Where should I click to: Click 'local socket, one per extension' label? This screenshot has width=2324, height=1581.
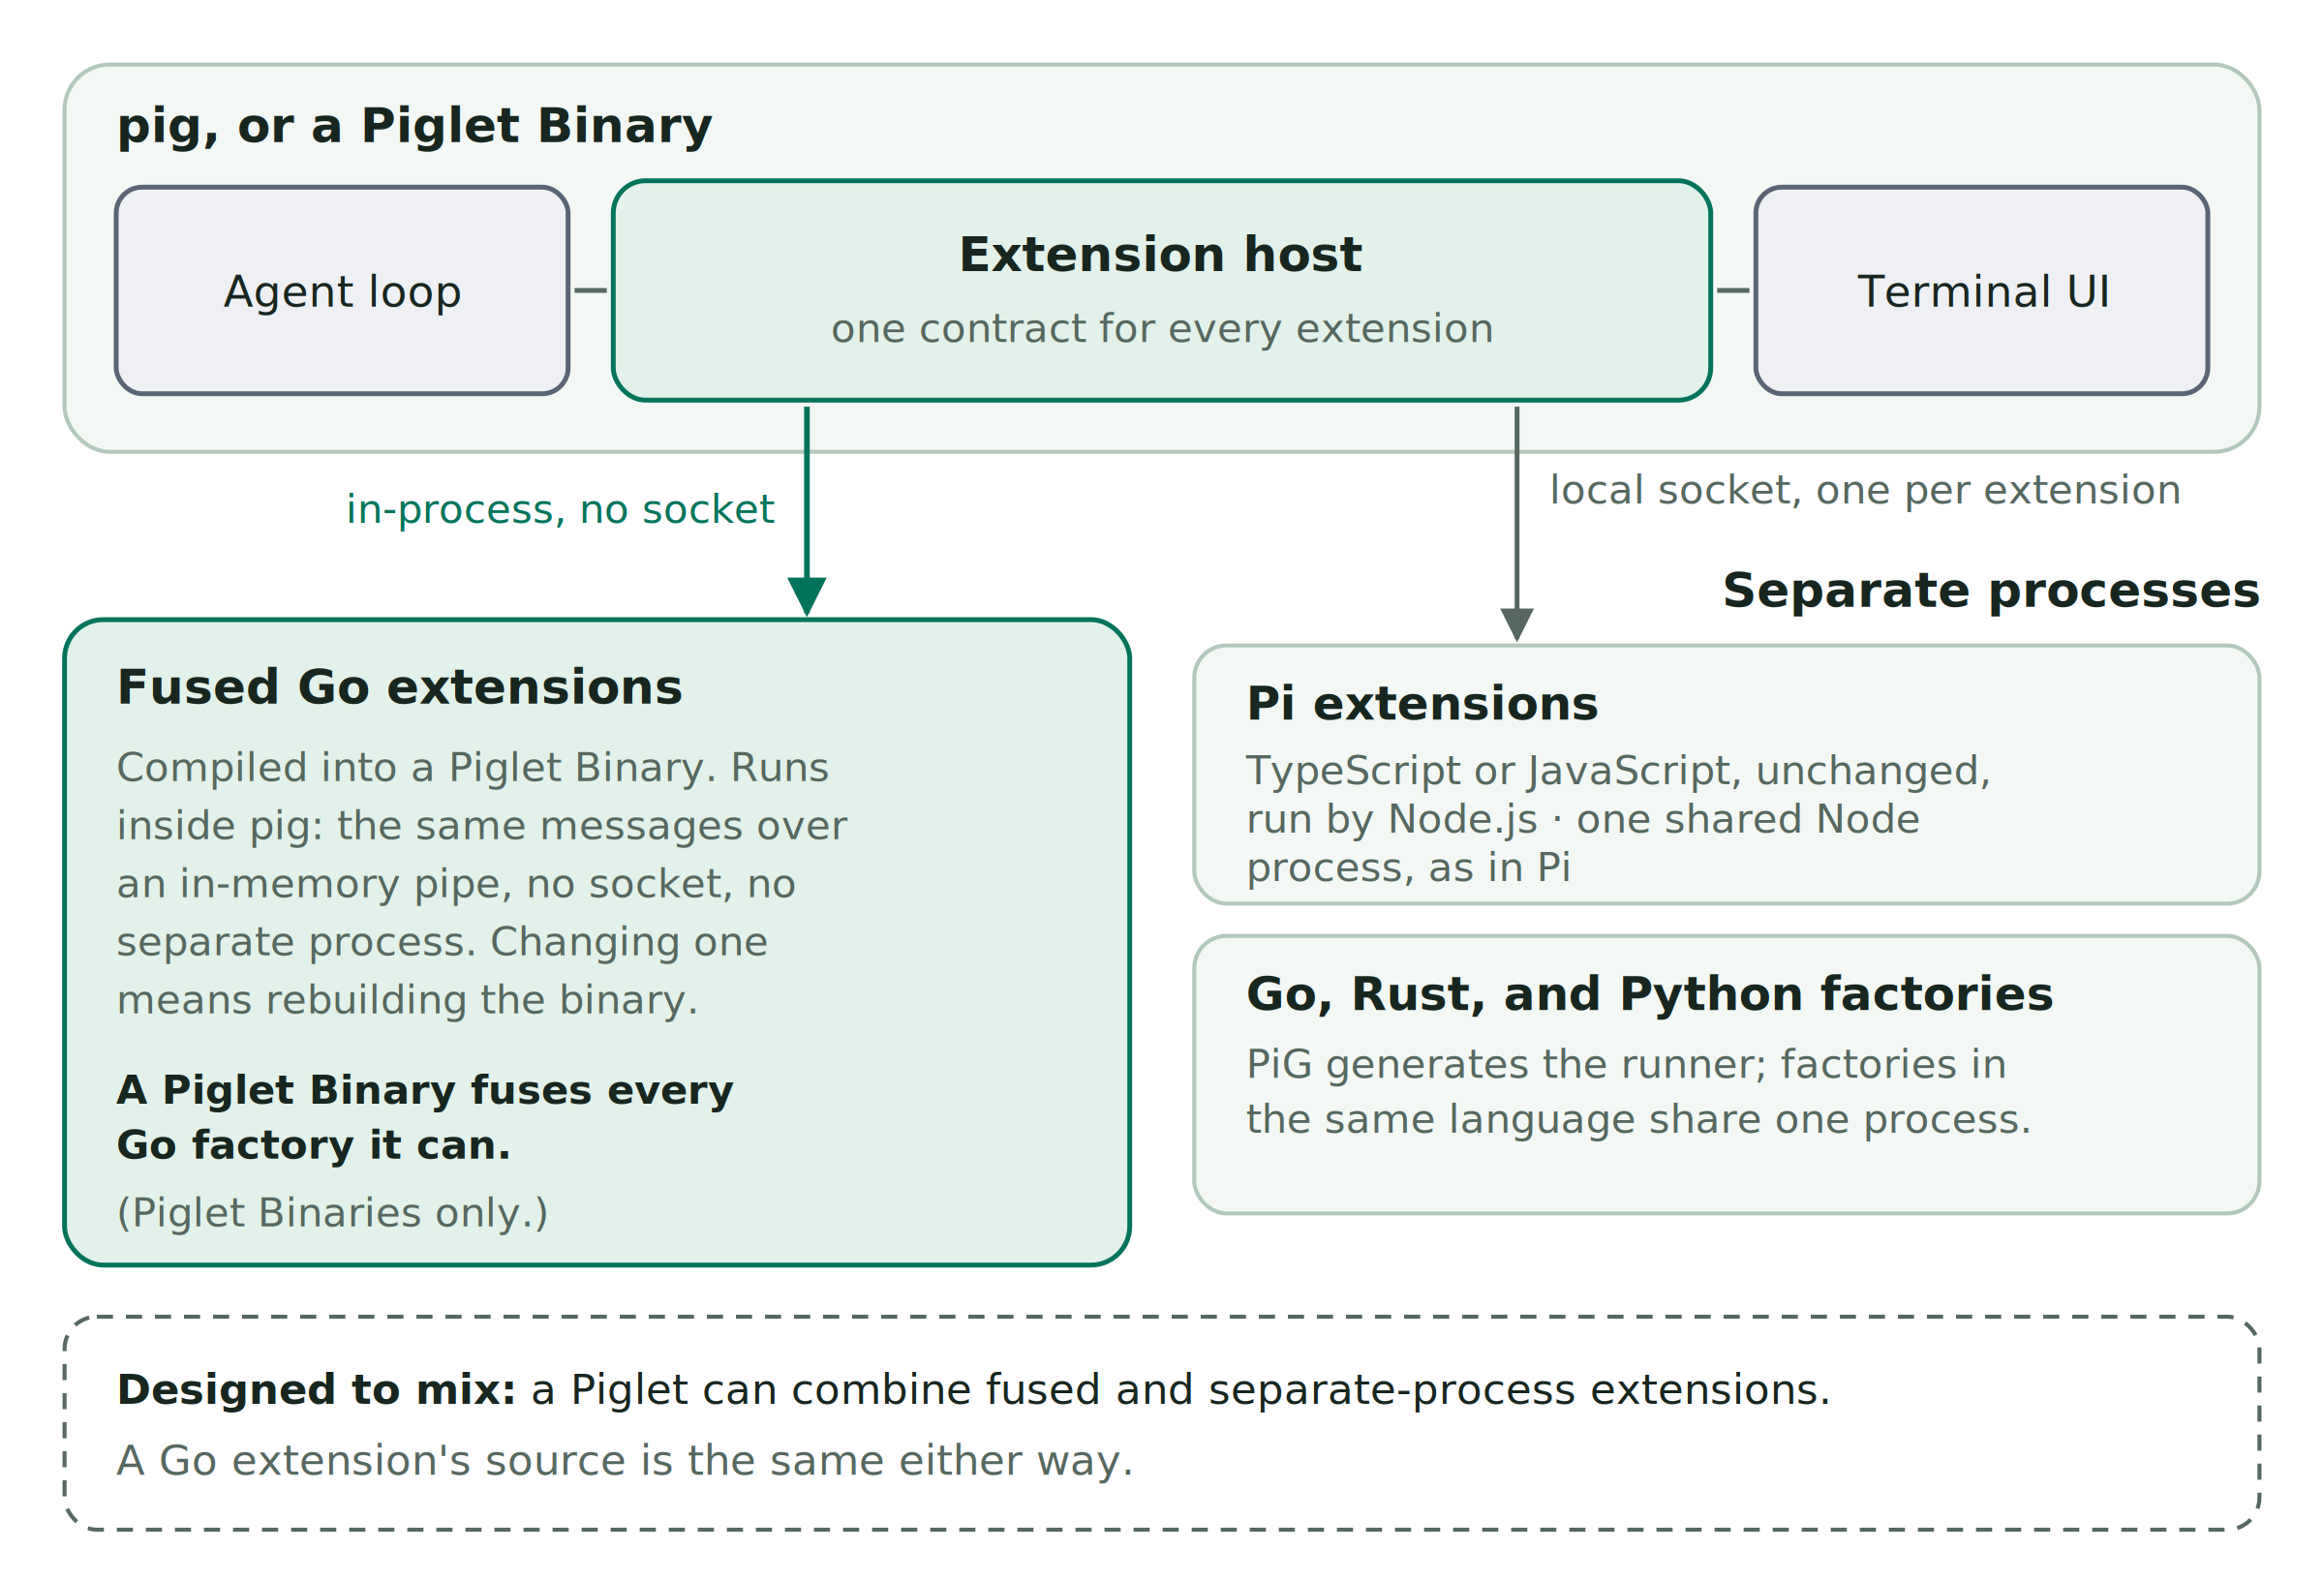[1865, 491]
